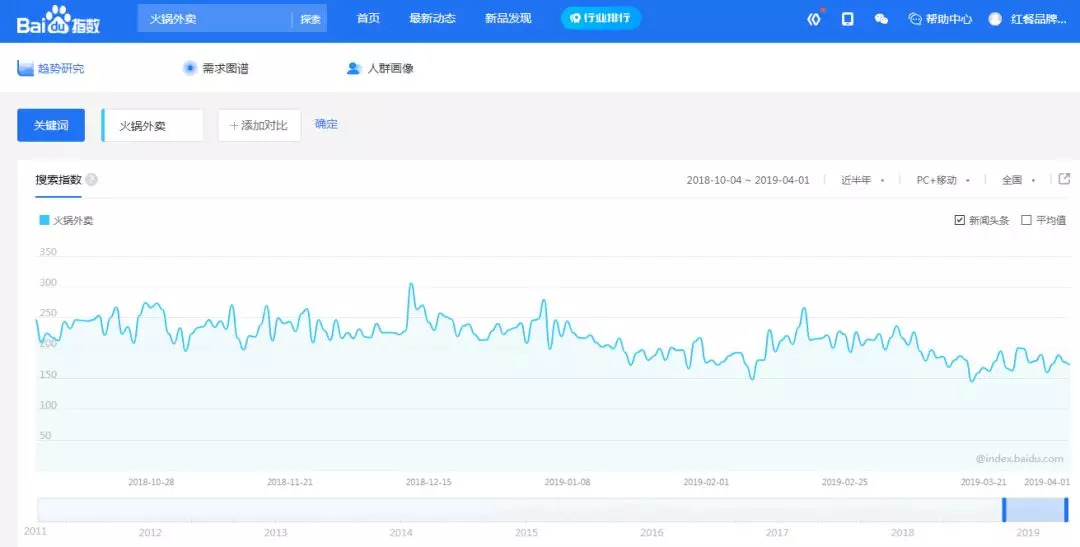1080x547 pixels.
Task: Open the 帮助中心 help link
Action: (948, 19)
